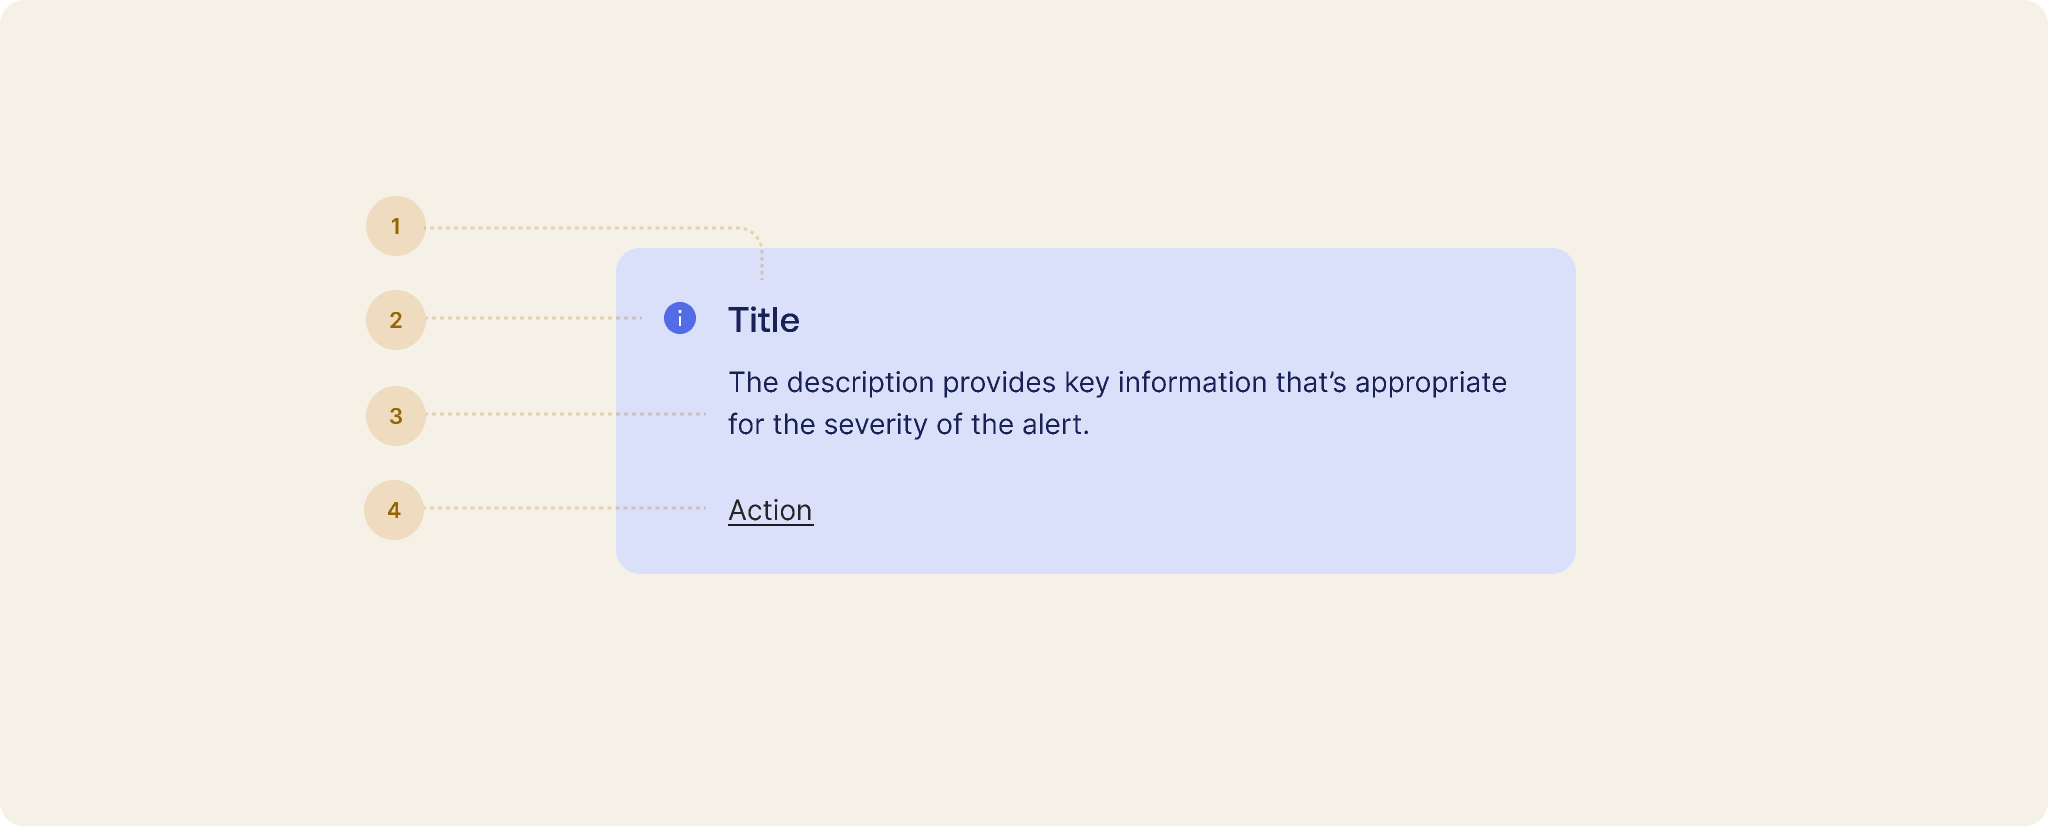
Task: Select the annotation marker numbered 3
Action: 396,416
